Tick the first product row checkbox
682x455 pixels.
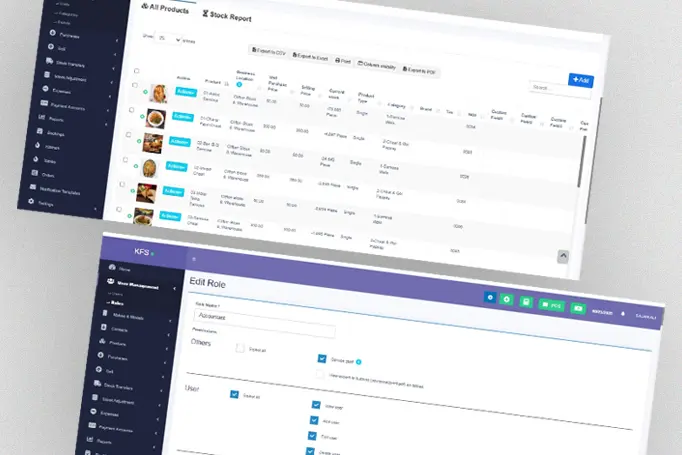tap(135, 86)
